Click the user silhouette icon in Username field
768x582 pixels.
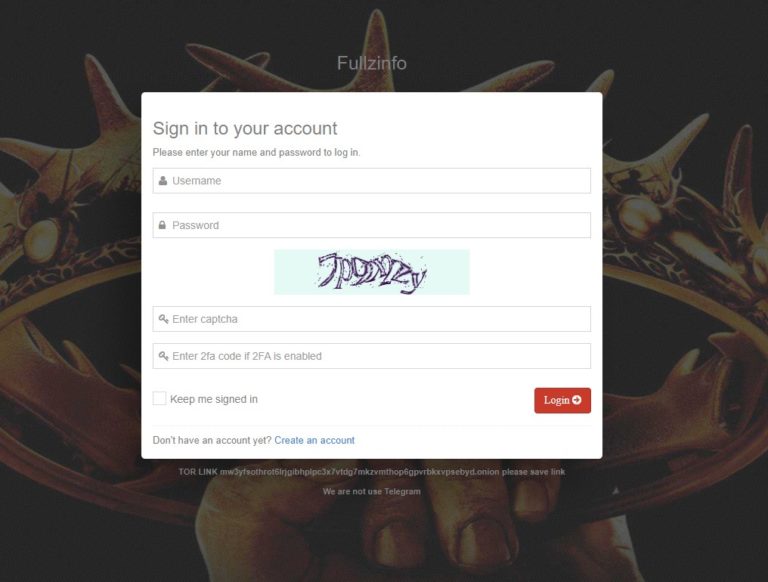point(163,181)
